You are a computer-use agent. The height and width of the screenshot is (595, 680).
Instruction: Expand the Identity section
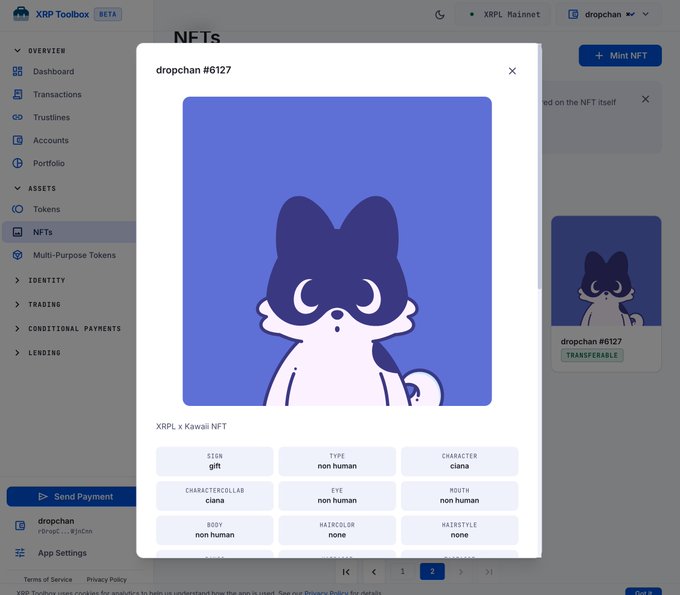tap(40, 280)
